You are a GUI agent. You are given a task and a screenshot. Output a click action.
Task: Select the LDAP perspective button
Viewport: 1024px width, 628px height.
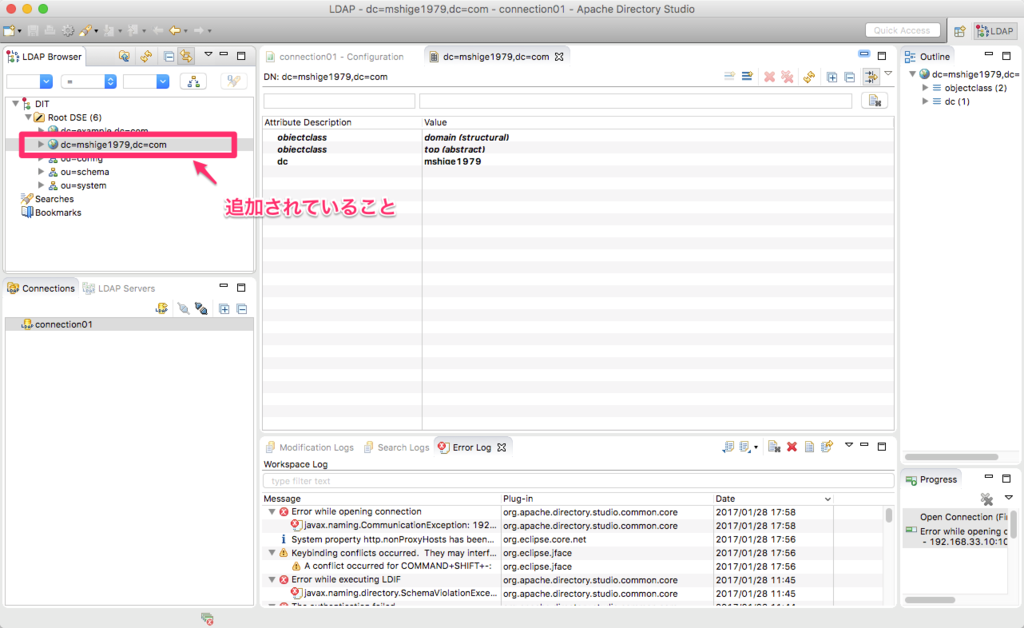995,31
